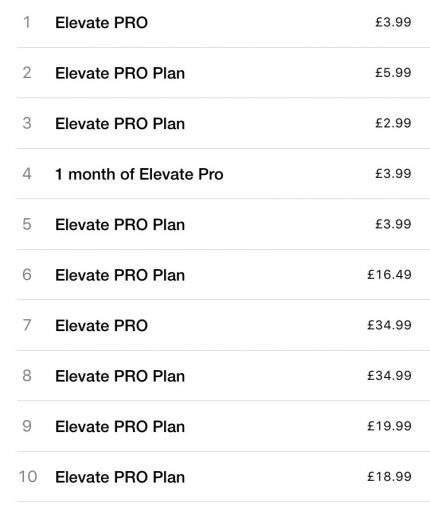The image size is (430, 517).
Task: Click rank number 1 in the list
Action: 27,23
